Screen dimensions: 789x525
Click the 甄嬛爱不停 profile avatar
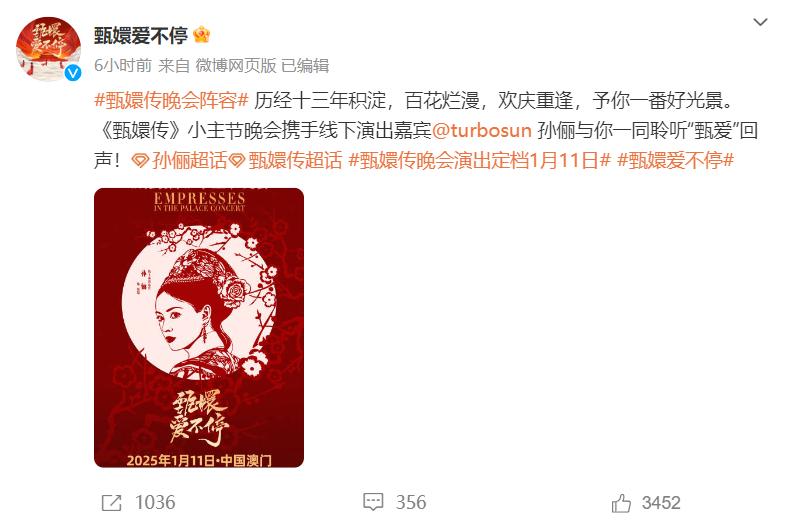tap(48, 49)
